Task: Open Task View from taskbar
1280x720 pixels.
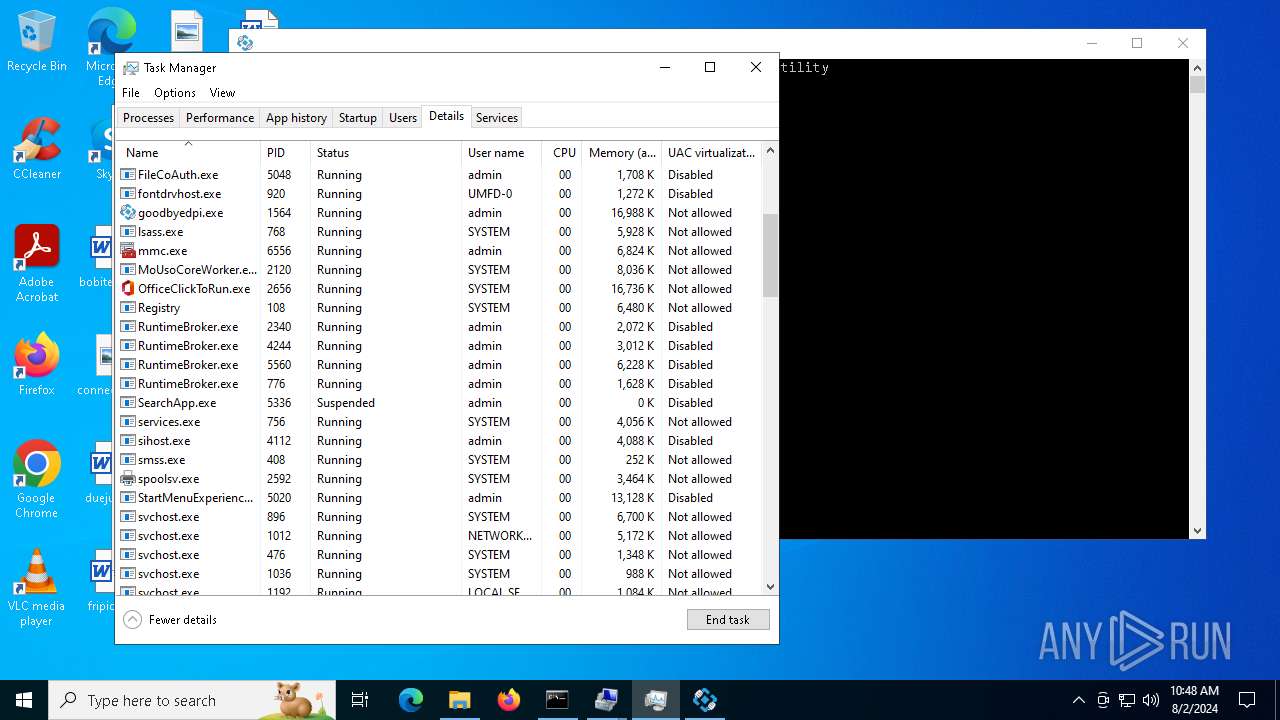Action: (360, 700)
